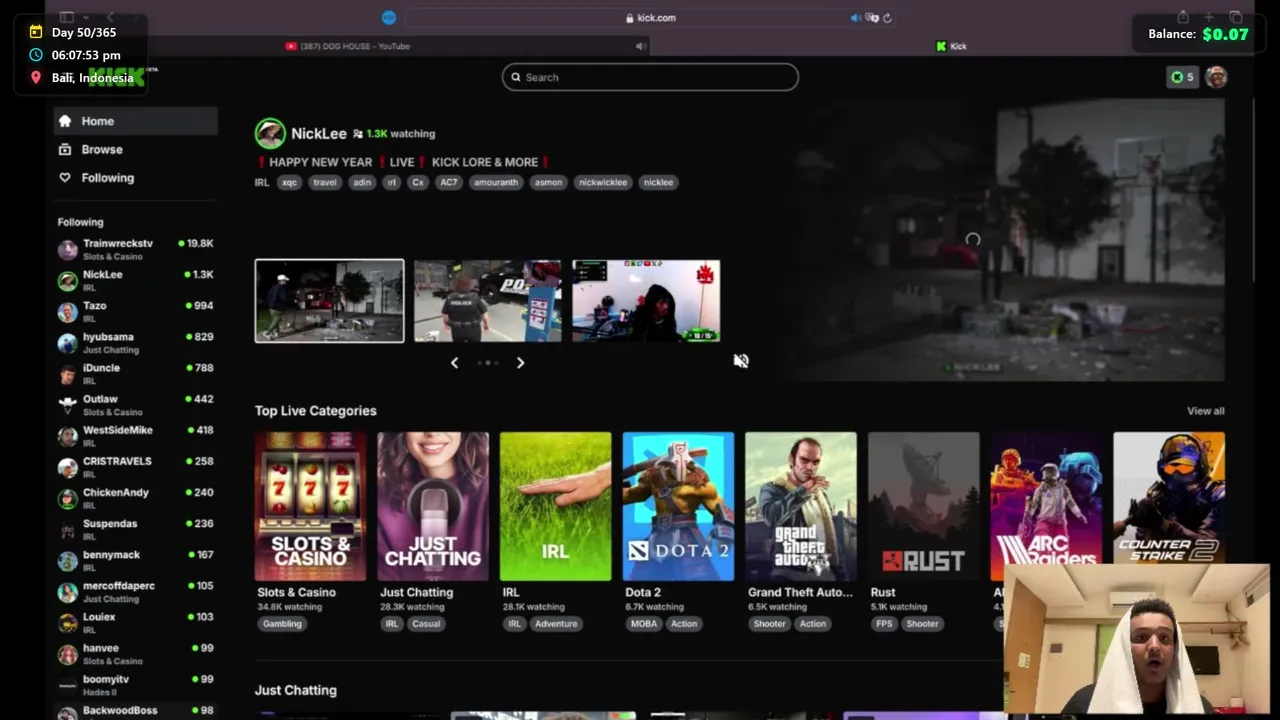Open Outlaw avatar in Following list
Viewport: 1280px width, 720px height.
tap(67, 405)
